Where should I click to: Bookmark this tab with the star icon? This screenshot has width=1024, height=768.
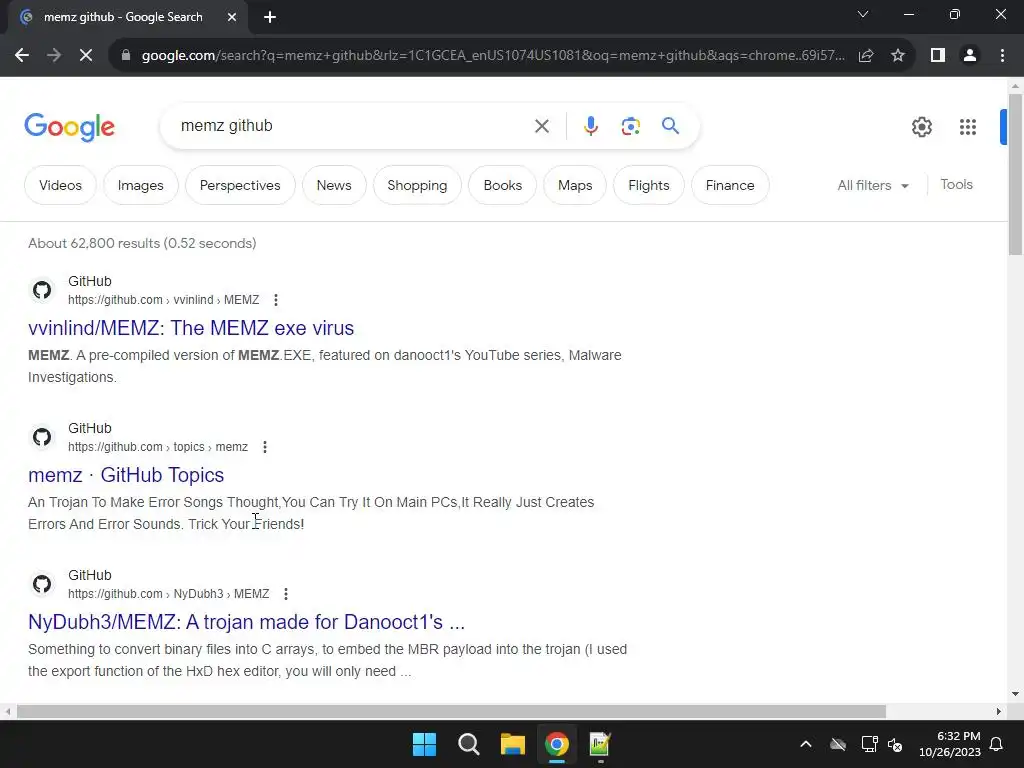(898, 56)
